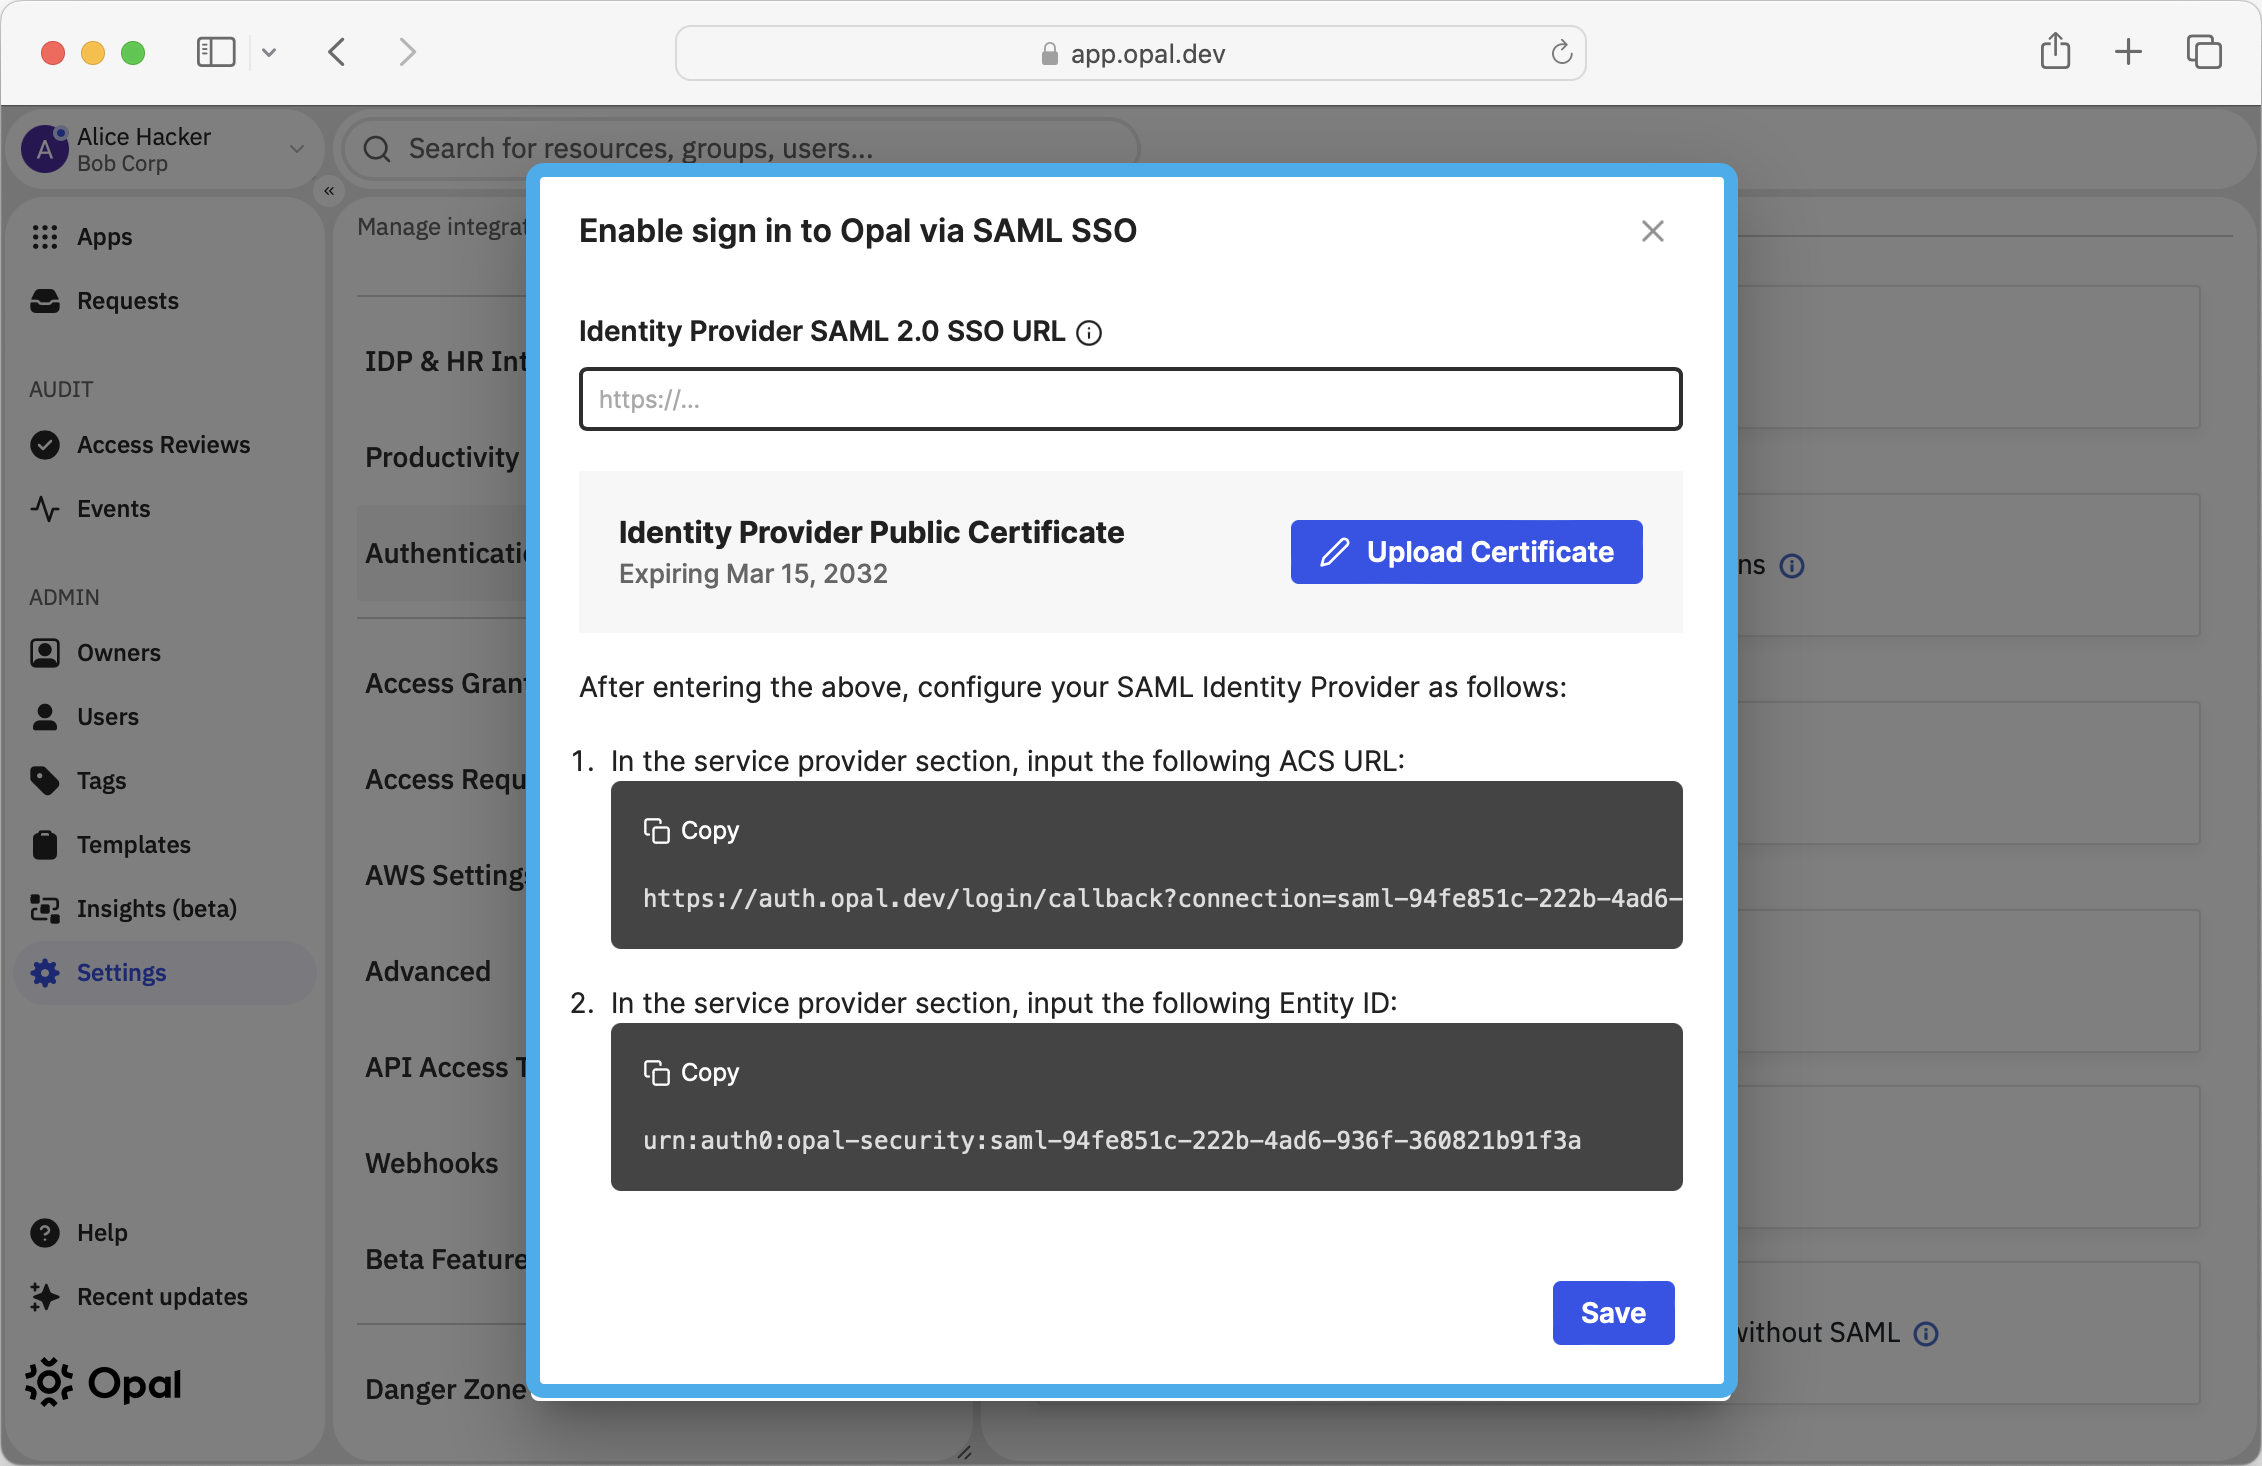Open a new browser tab

click(x=2128, y=52)
